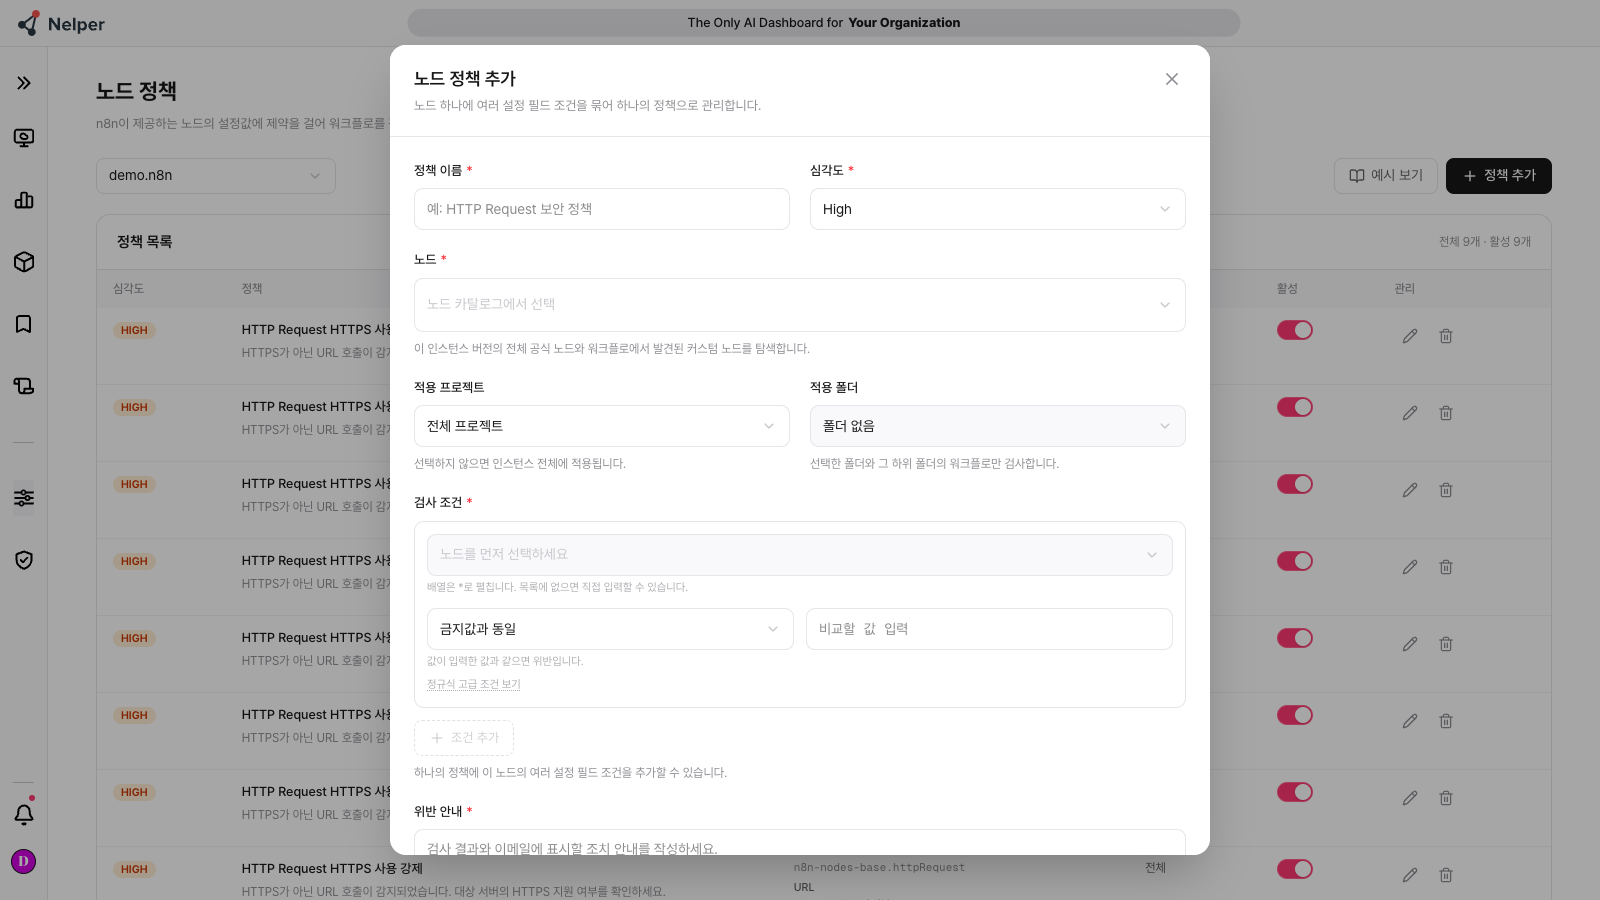This screenshot has width=1600, height=900.
Task: Toggle active switch on second policy row
Action: [x=1295, y=407]
